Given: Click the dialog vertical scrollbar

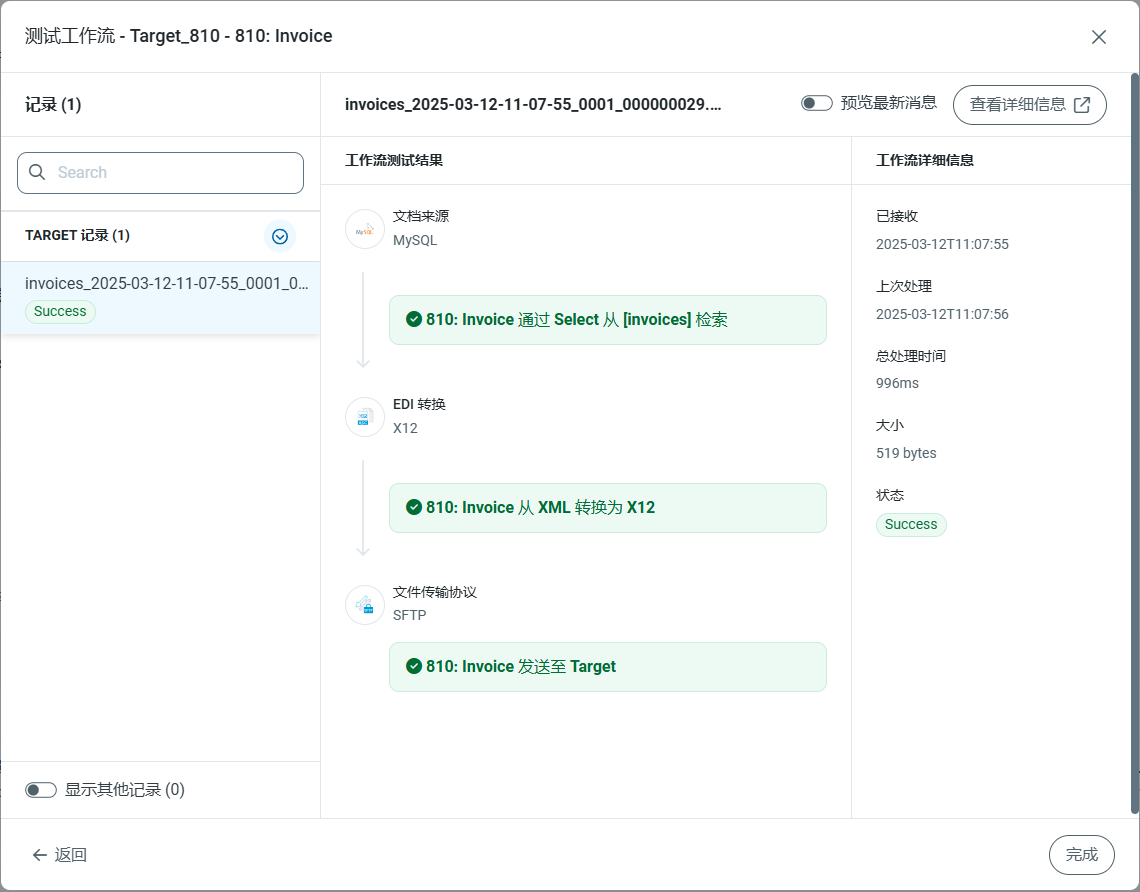Looking at the screenshot, I should tap(1134, 440).
